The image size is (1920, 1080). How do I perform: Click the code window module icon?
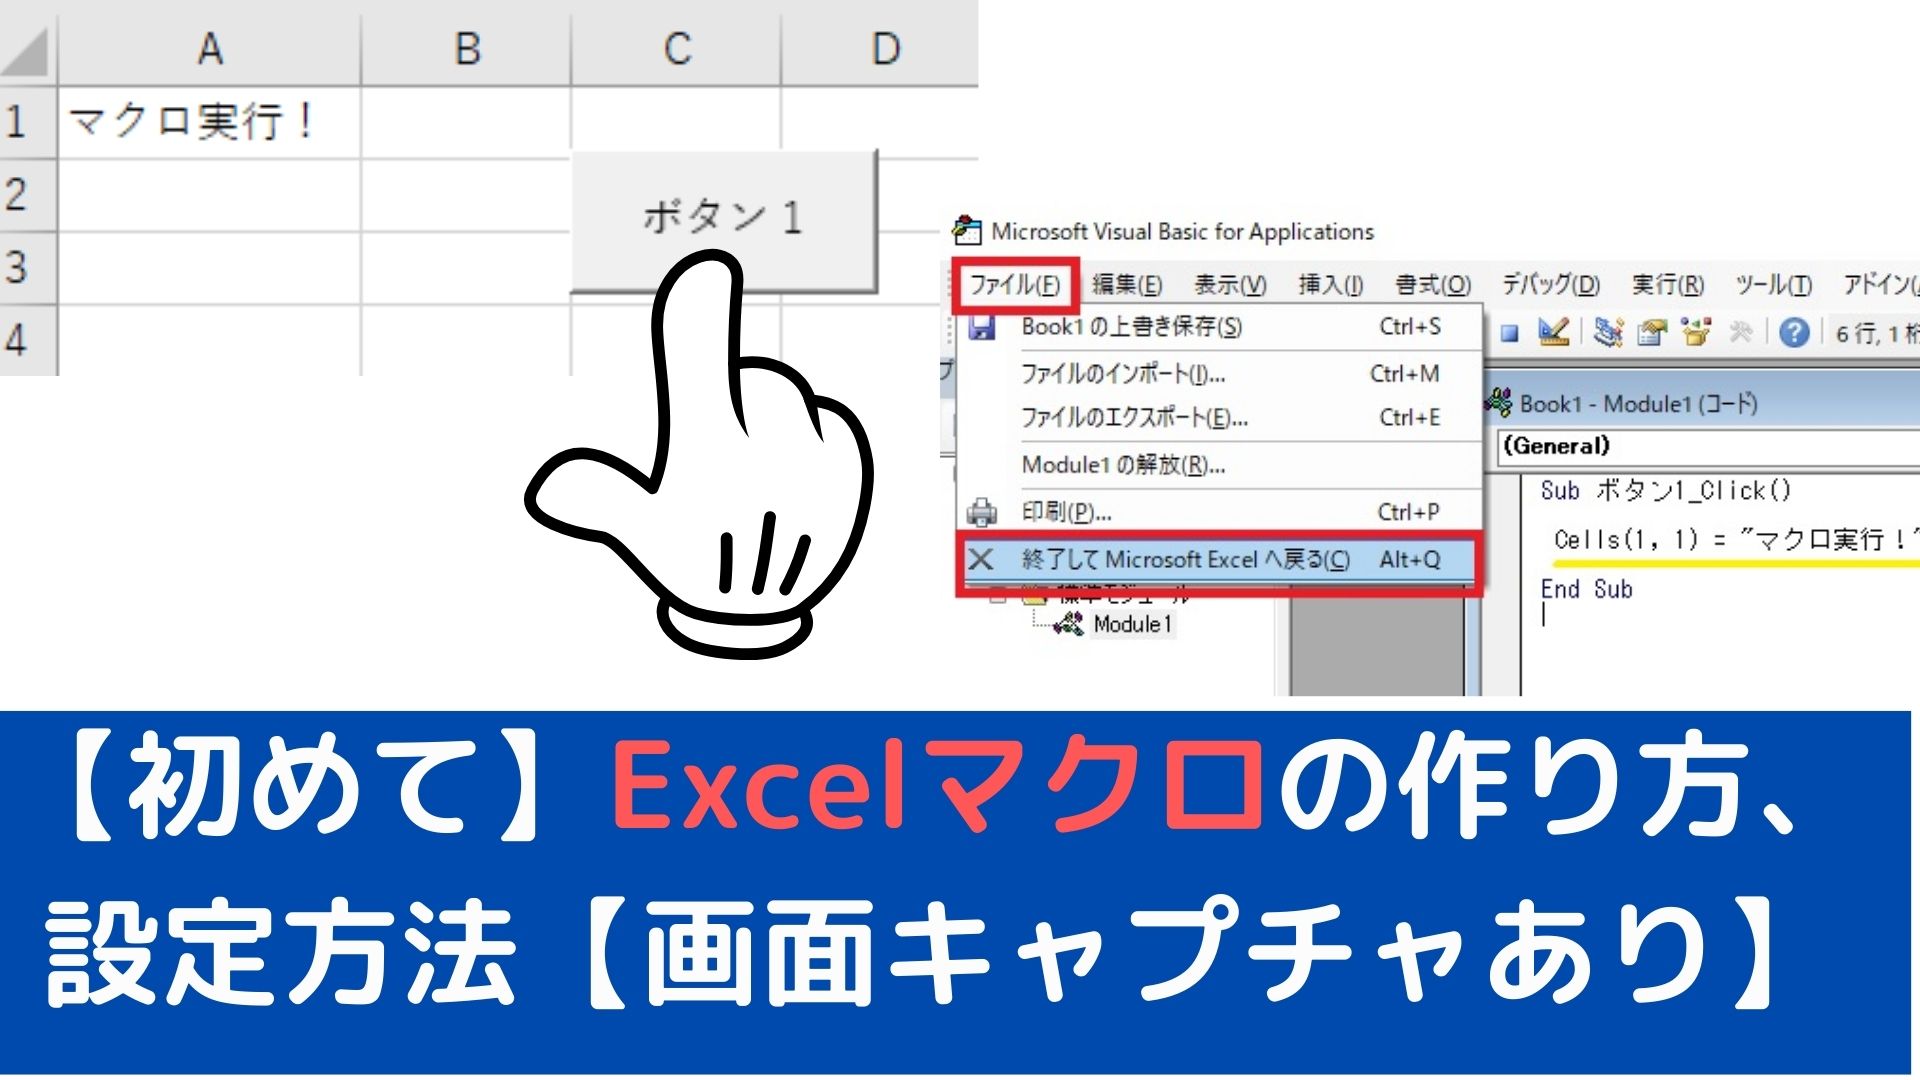(x=1498, y=404)
